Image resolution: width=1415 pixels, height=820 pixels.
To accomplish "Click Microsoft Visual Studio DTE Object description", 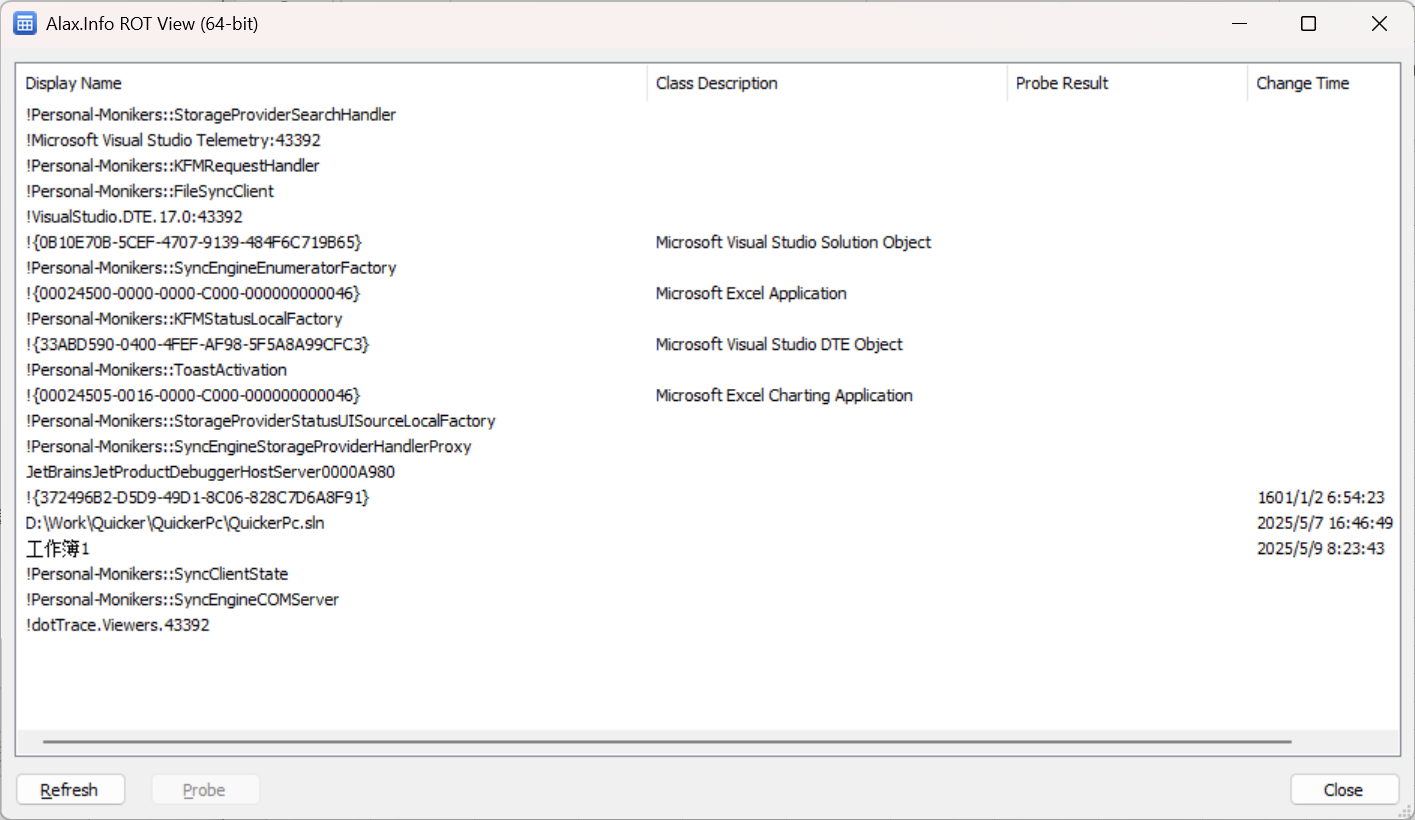I will point(779,344).
